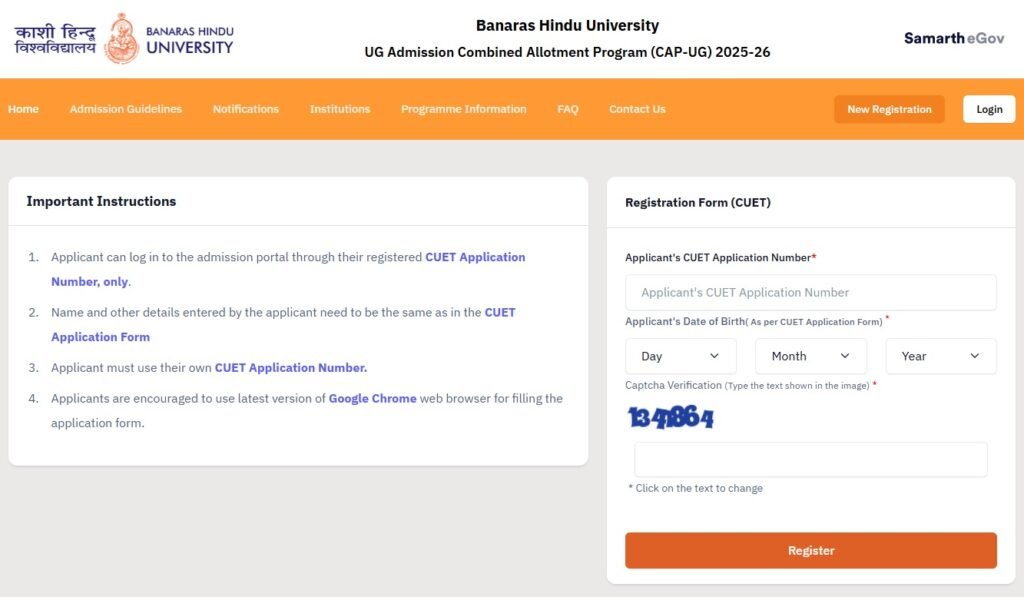Select Home from the navigation bar
The width and height of the screenshot is (1024, 597).
pos(23,109)
